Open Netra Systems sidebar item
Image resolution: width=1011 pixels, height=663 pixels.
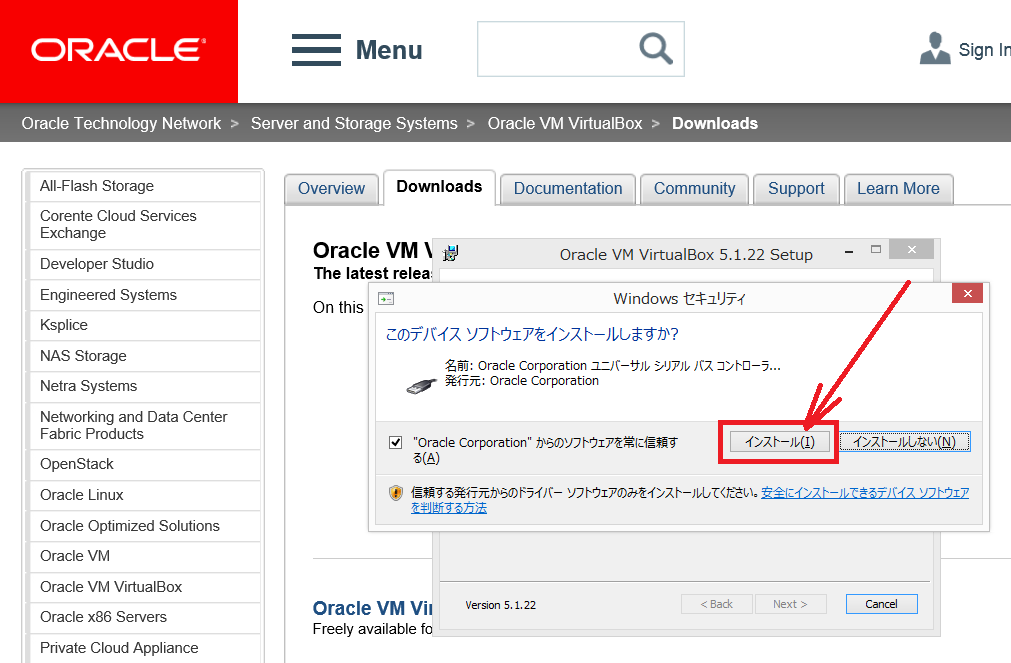(145, 387)
